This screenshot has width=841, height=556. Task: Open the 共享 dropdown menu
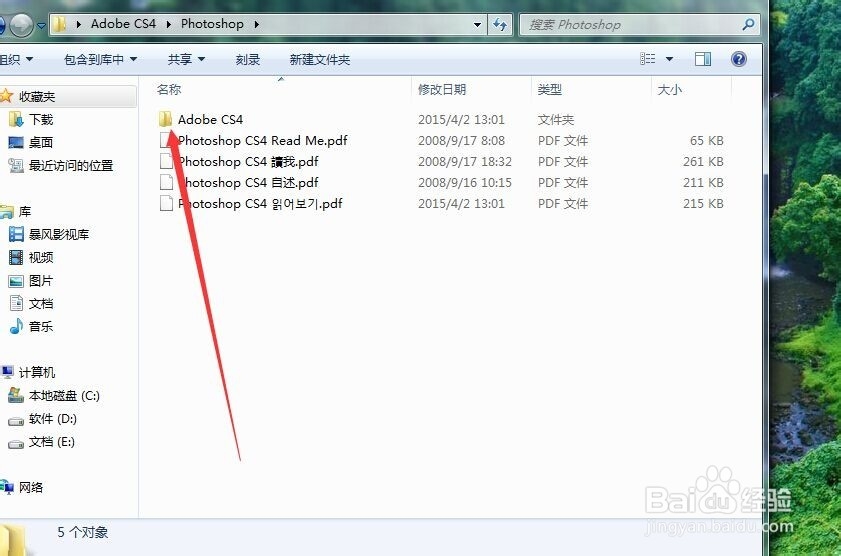(186, 59)
